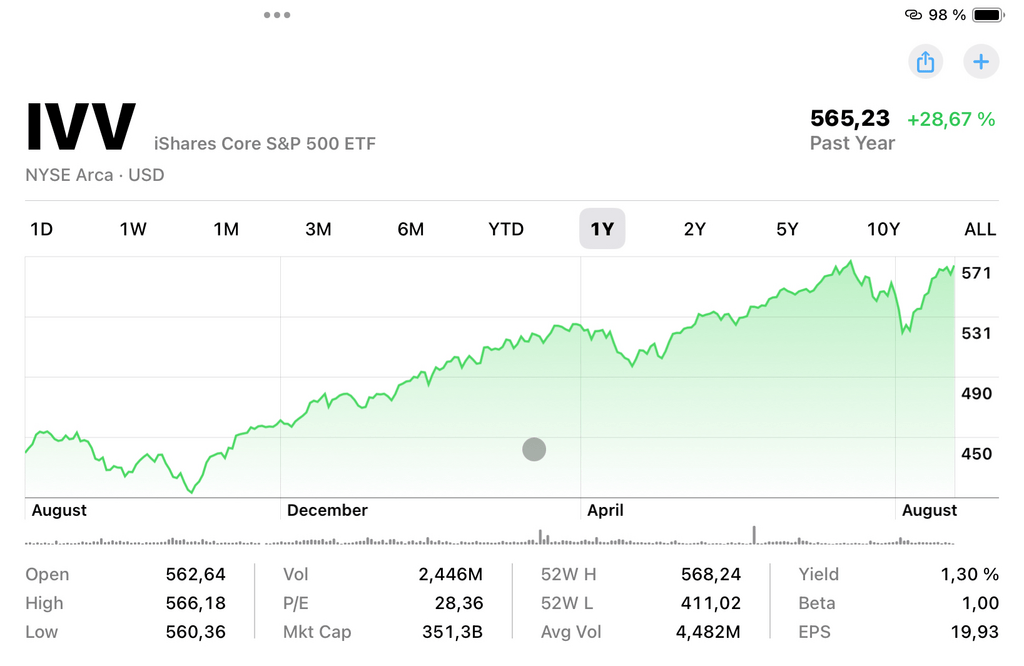Switch chart range to 1D
Image resolution: width=1024 pixels, height=666 pixels.
coord(41,229)
